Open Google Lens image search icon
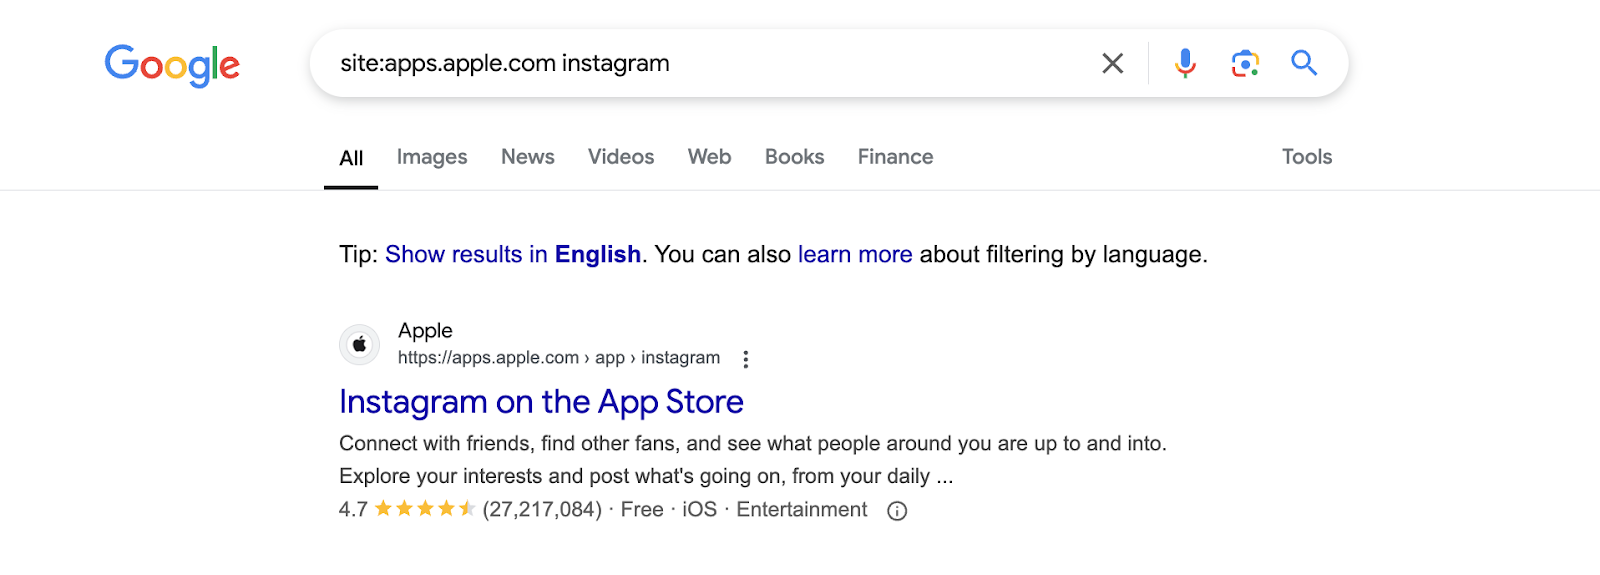The height and width of the screenshot is (575, 1600). click(1245, 63)
